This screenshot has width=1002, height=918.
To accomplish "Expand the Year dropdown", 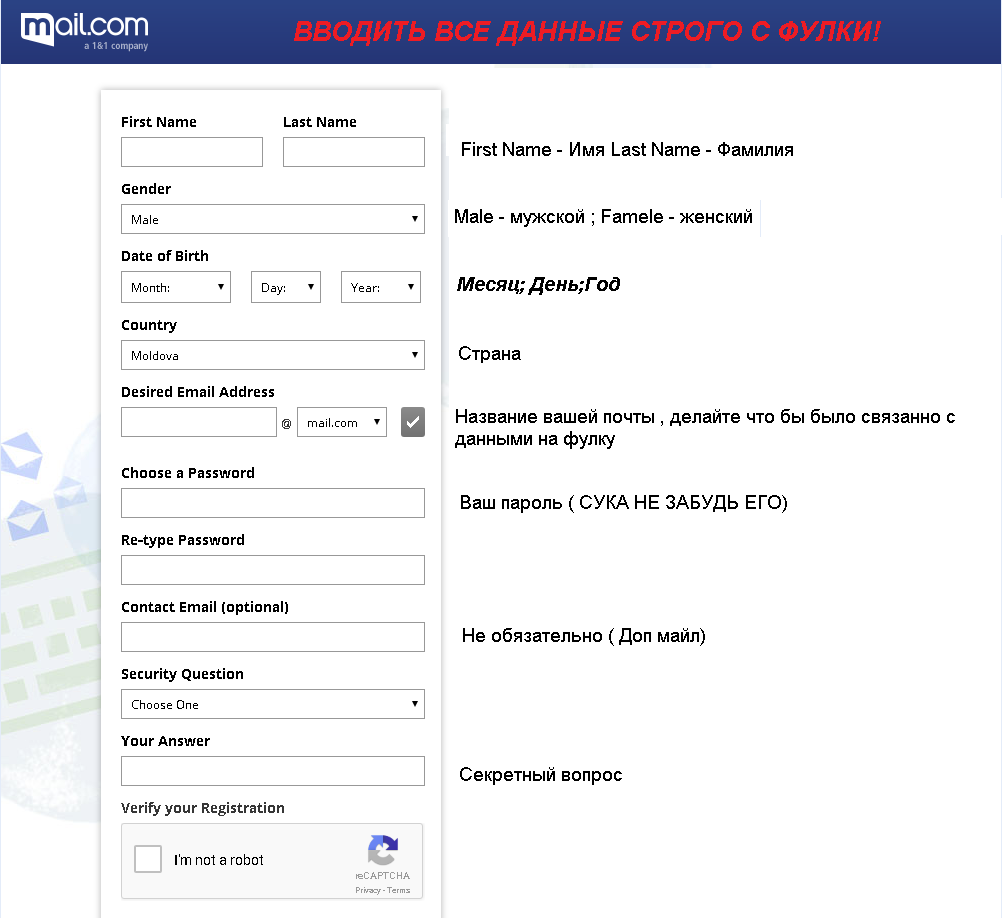I will (x=380, y=287).
